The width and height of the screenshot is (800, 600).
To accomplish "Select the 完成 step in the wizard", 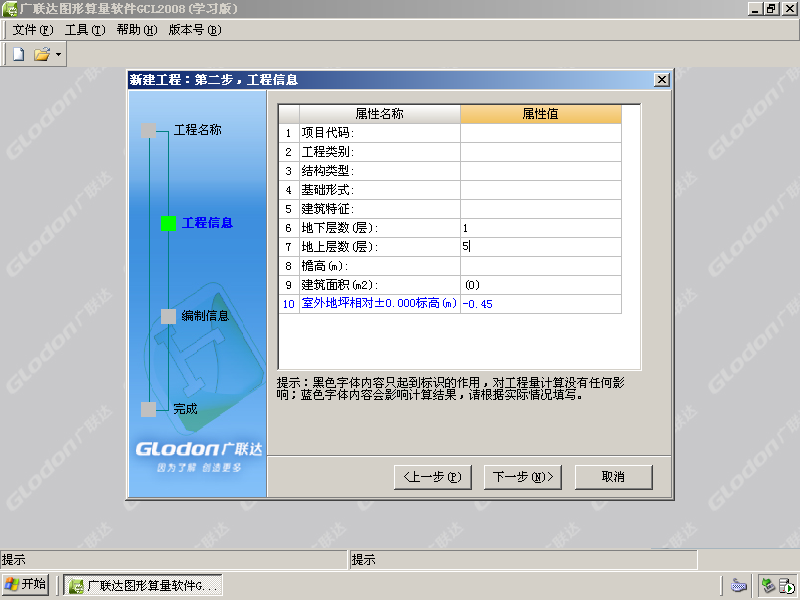I will [185, 409].
